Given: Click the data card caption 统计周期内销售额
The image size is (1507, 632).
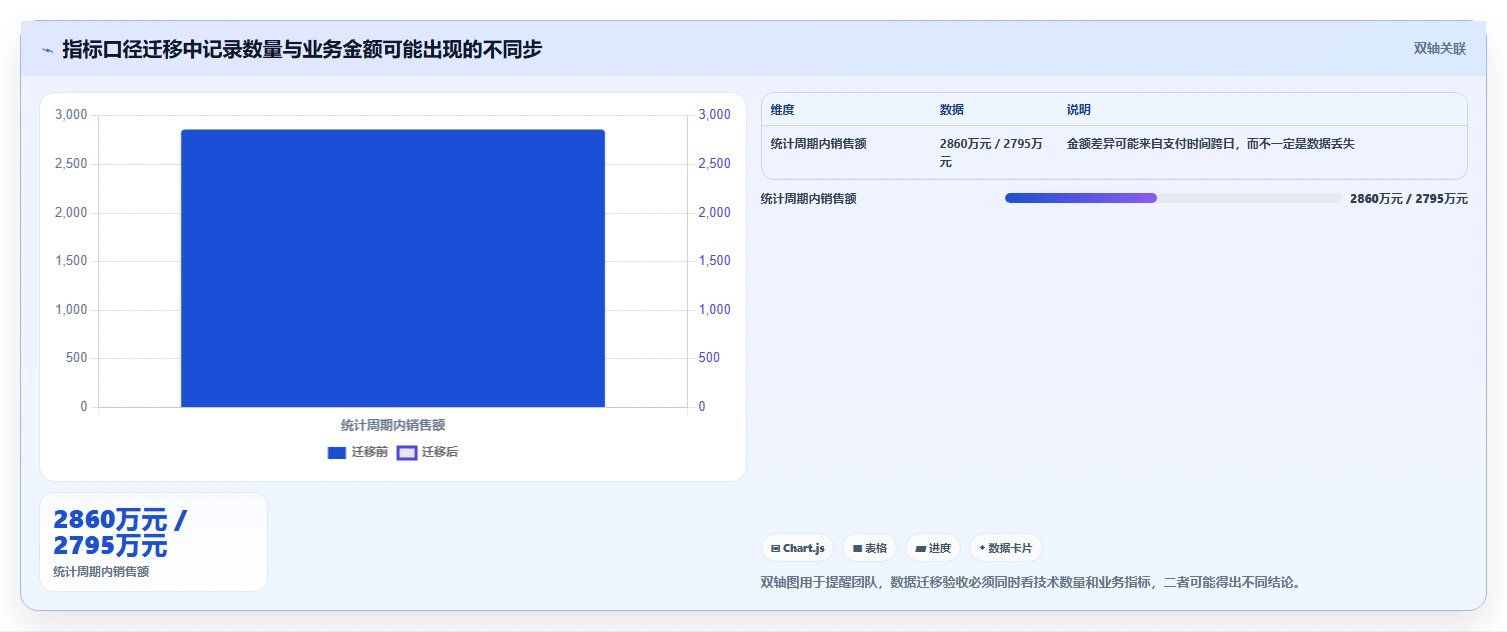Looking at the screenshot, I should click(101, 572).
